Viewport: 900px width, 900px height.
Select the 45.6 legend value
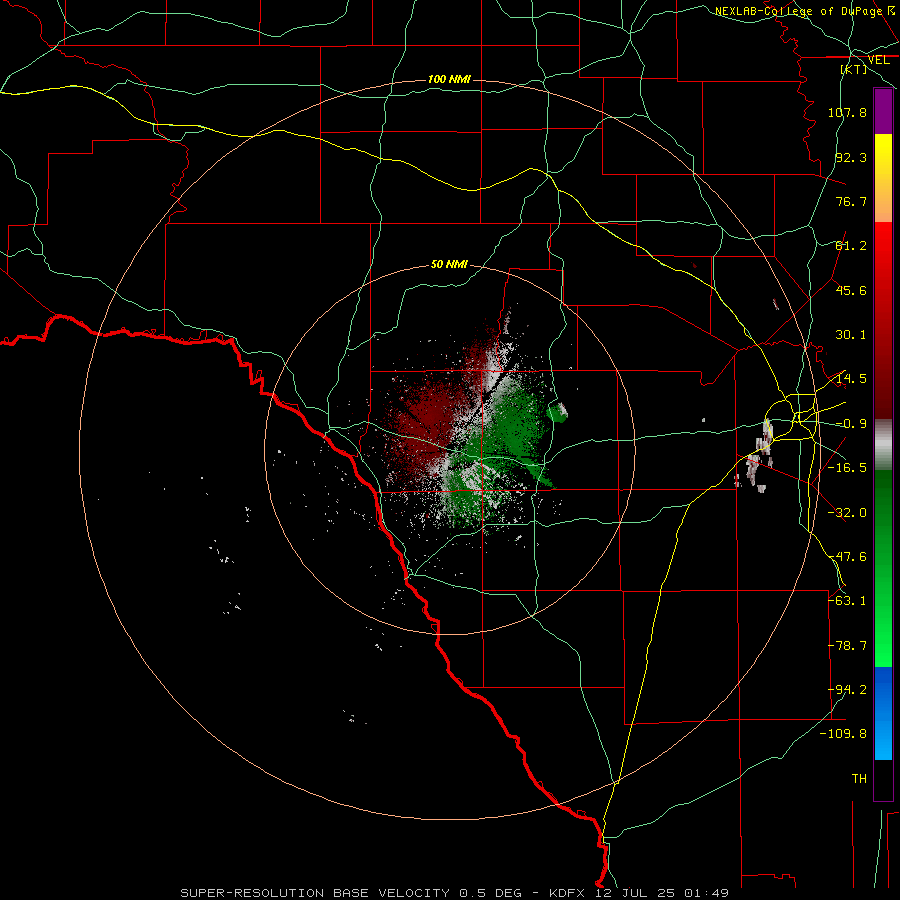[x=851, y=290]
